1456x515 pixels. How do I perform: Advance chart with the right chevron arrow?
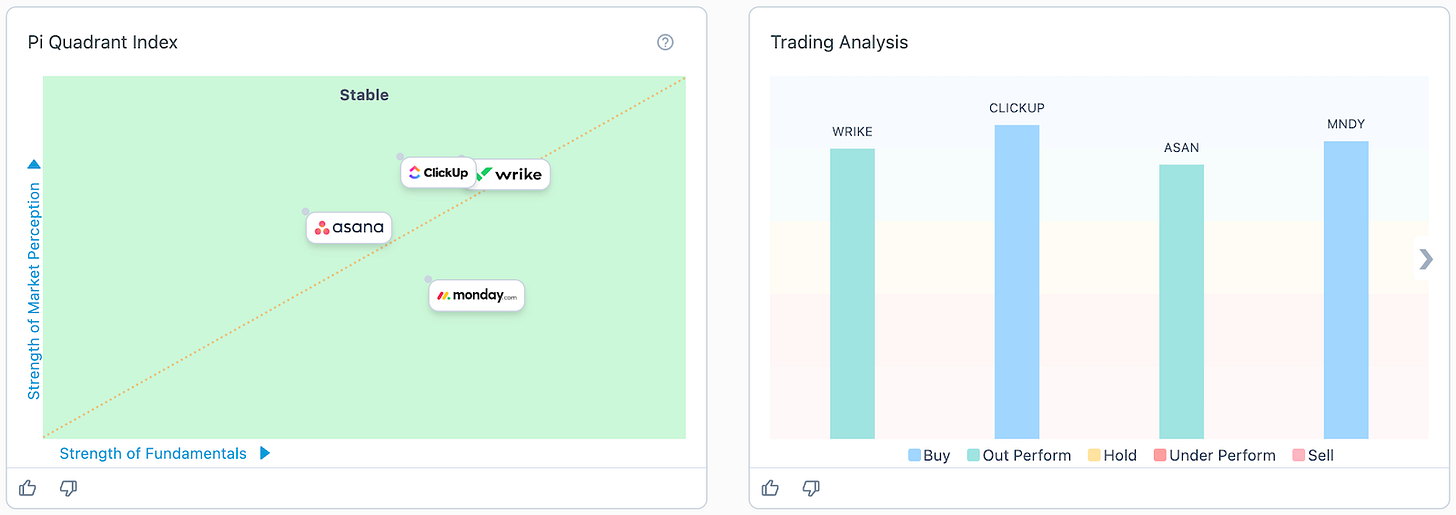tap(1426, 259)
